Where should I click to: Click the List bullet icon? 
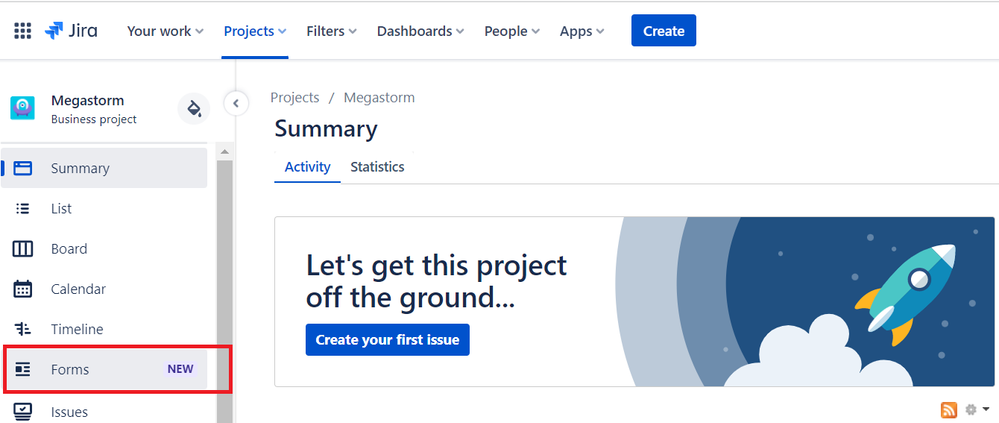tap(22, 208)
